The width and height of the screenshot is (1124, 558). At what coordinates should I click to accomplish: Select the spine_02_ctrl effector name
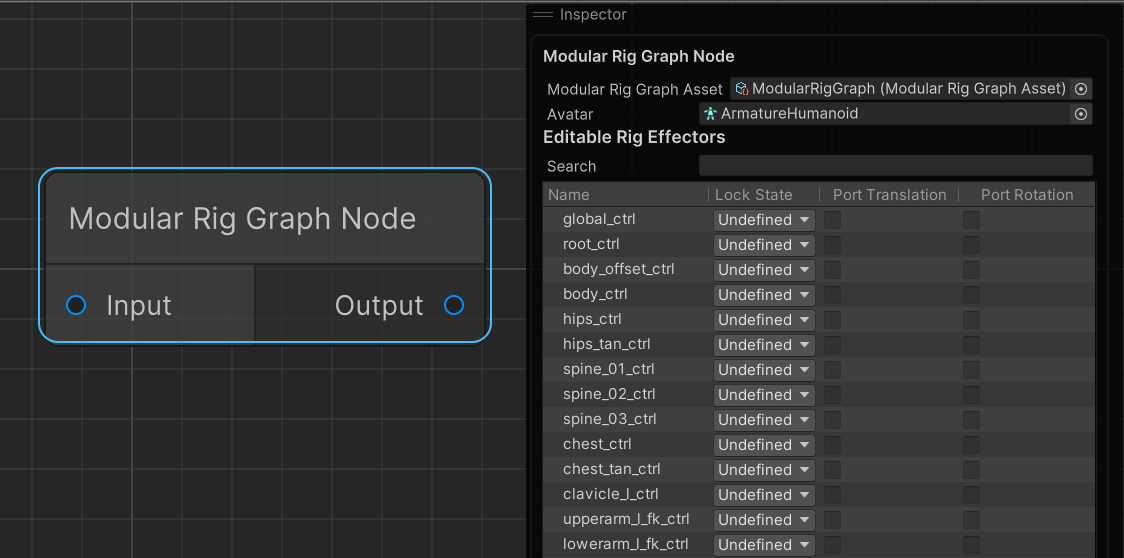(609, 394)
